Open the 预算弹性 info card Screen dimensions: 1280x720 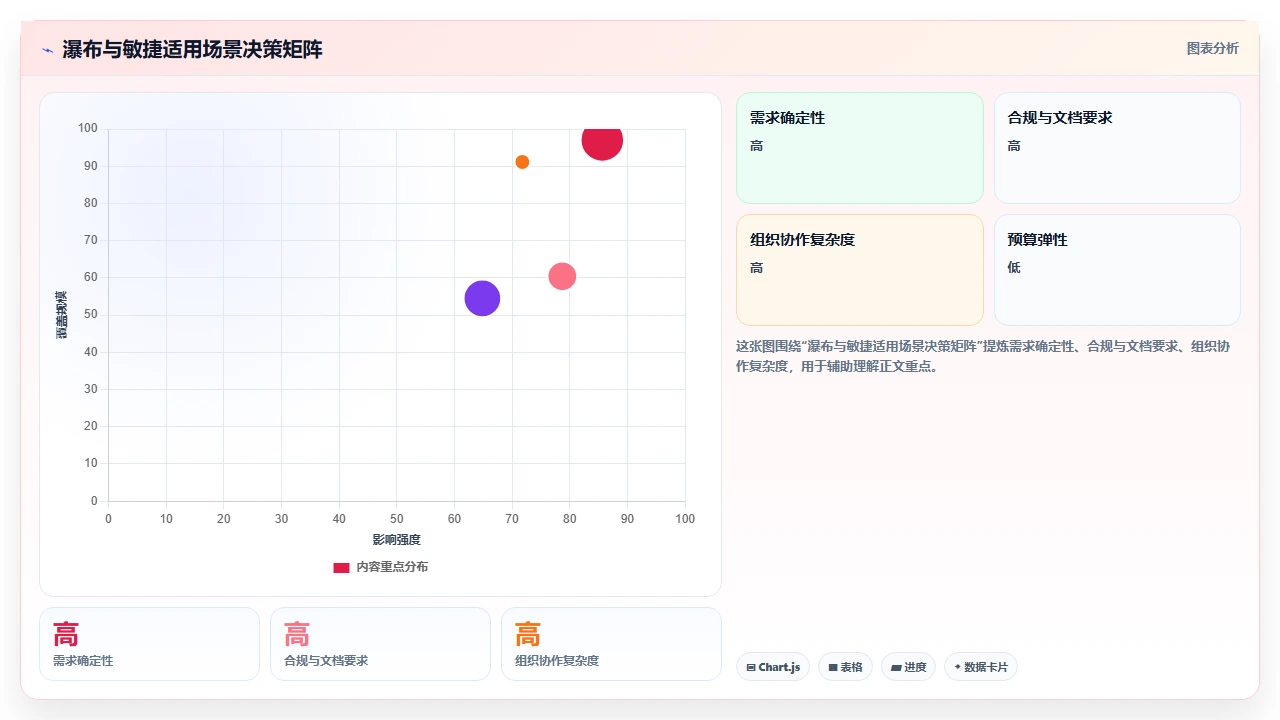[1117, 270]
